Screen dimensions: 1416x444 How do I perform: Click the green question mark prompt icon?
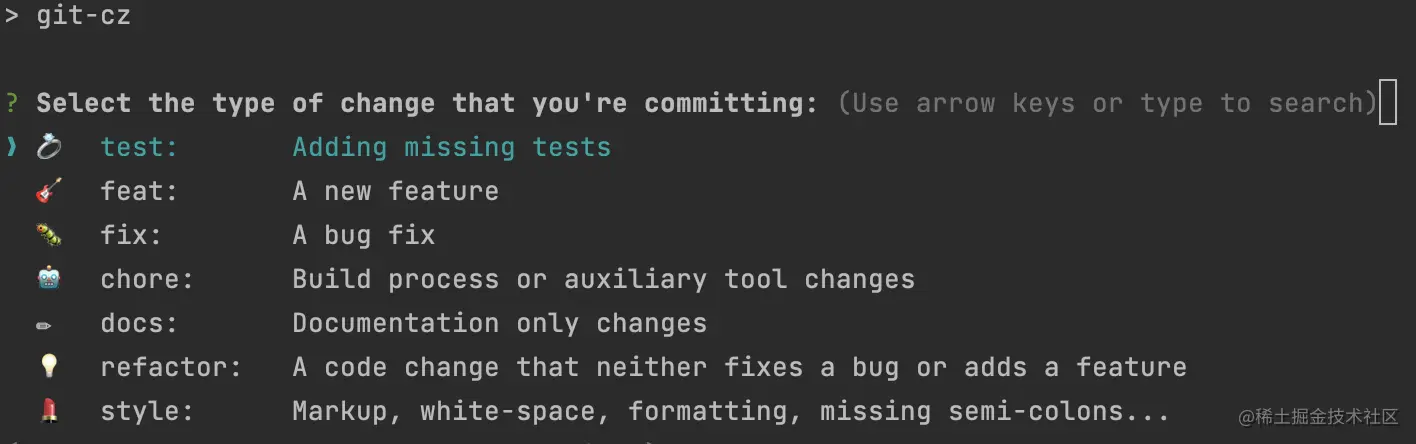12,103
